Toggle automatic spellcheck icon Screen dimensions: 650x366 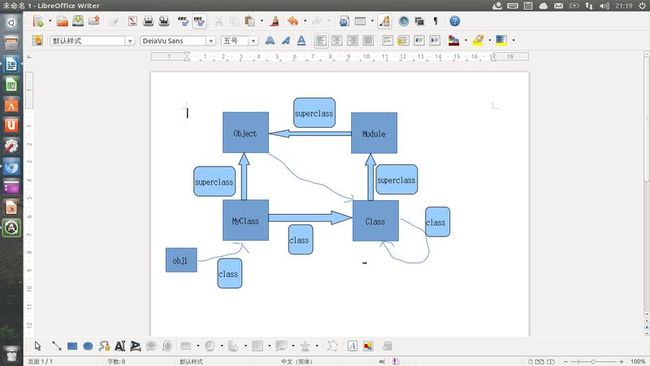tap(199, 21)
